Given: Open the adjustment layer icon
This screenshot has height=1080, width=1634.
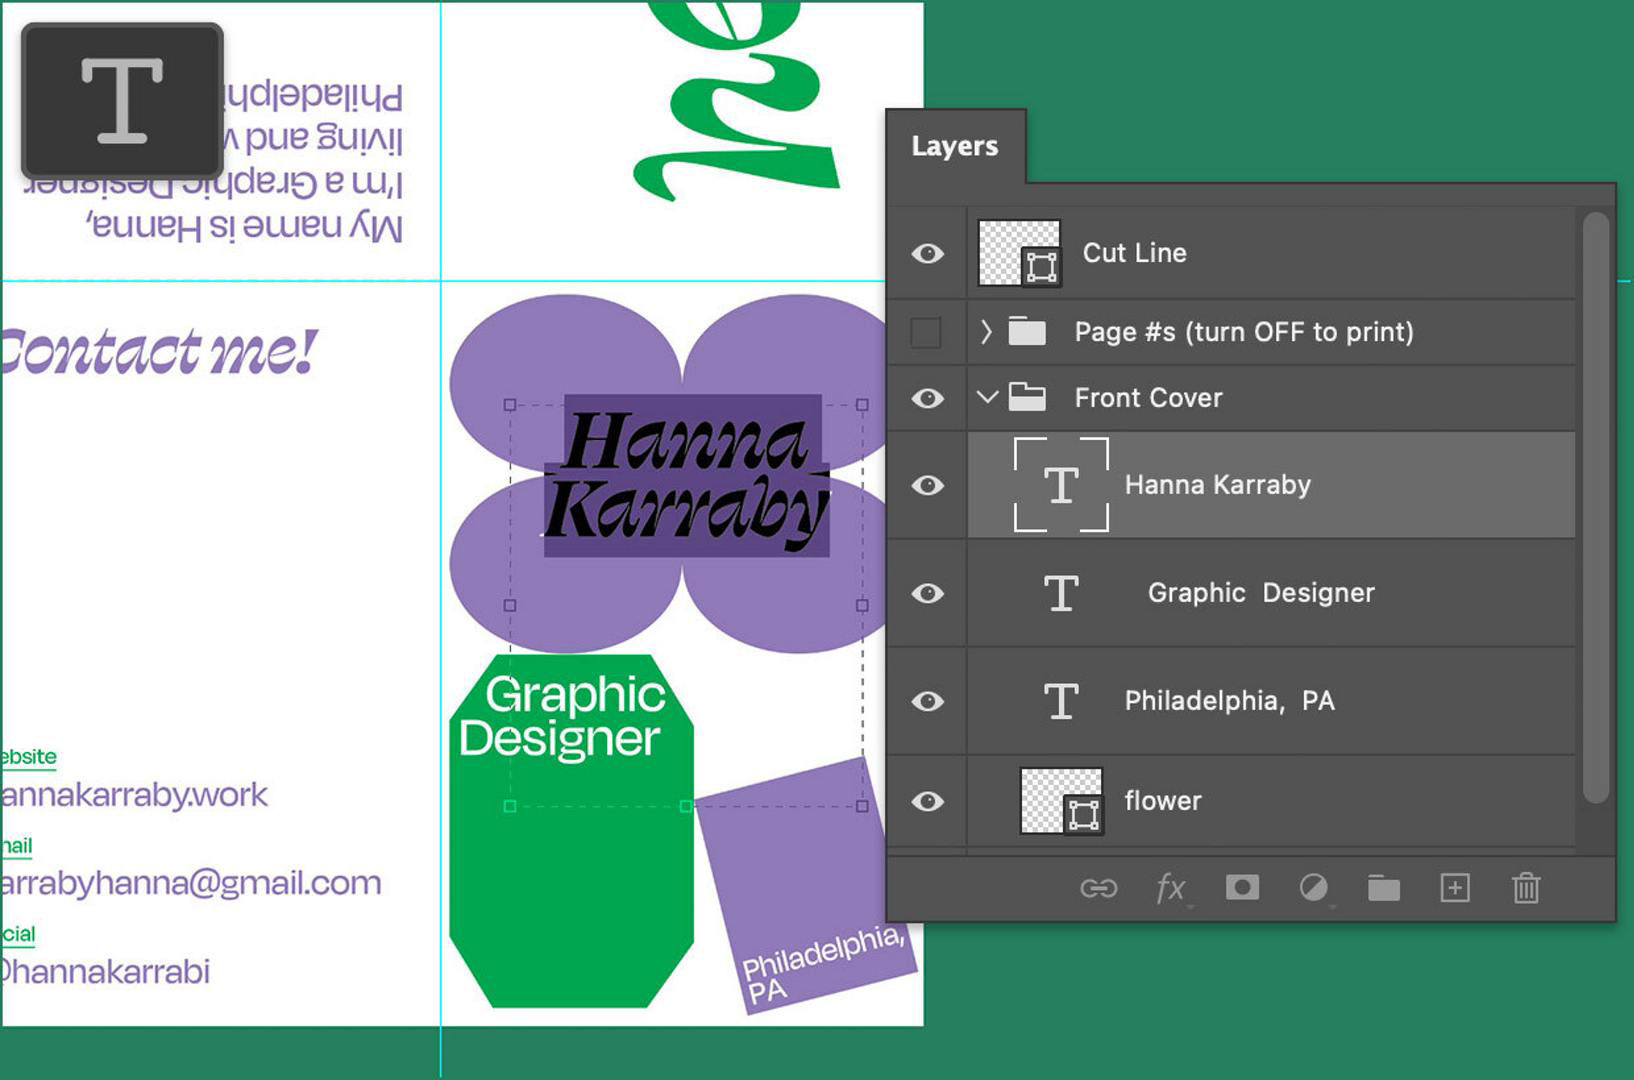Looking at the screenshot, I should pos(1312,888).
